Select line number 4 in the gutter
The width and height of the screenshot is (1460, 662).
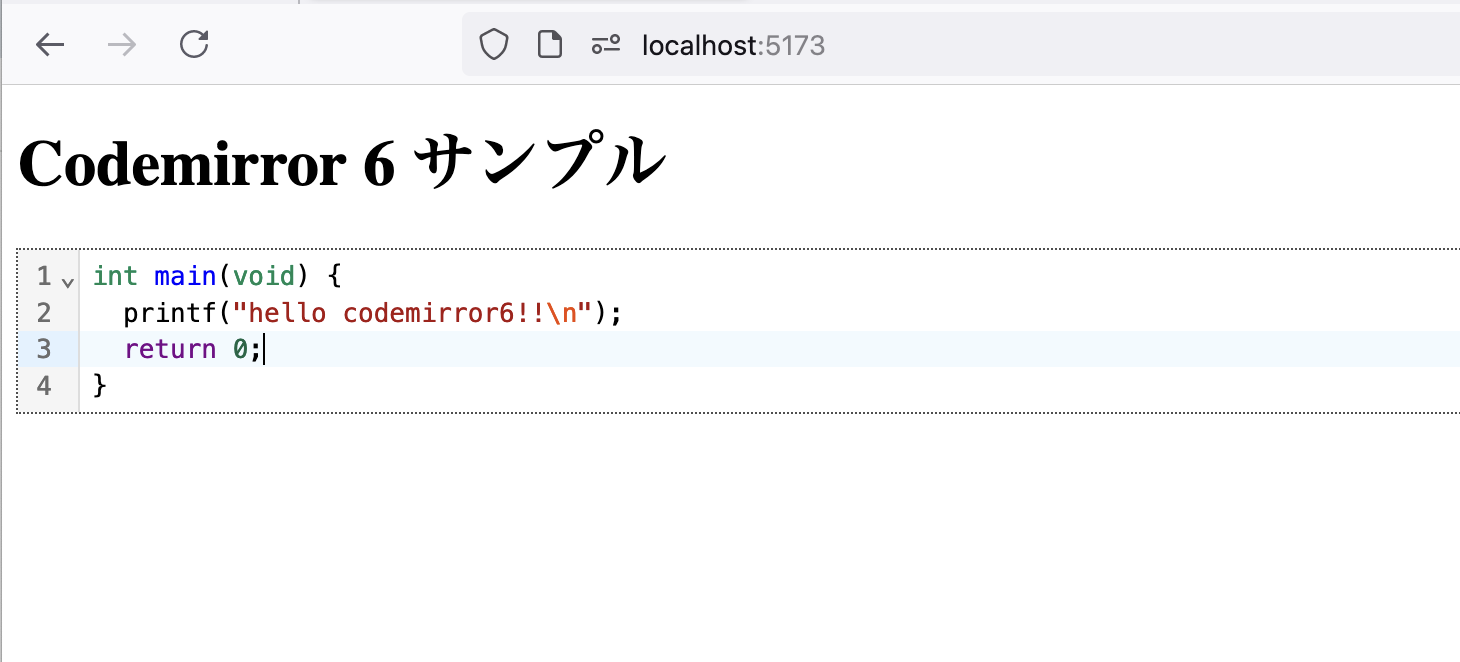(x=44, y=386)
